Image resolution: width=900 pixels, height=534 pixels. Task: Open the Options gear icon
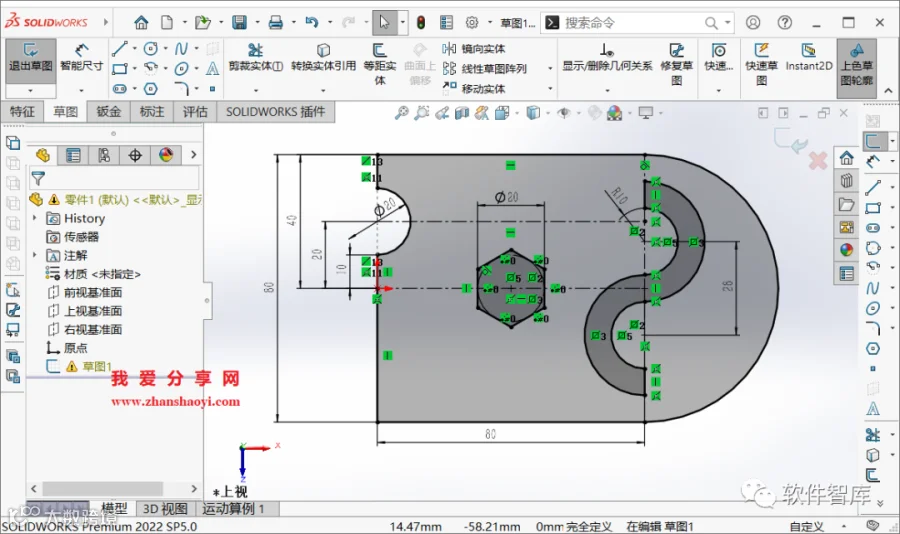click(x=472, y=22)
